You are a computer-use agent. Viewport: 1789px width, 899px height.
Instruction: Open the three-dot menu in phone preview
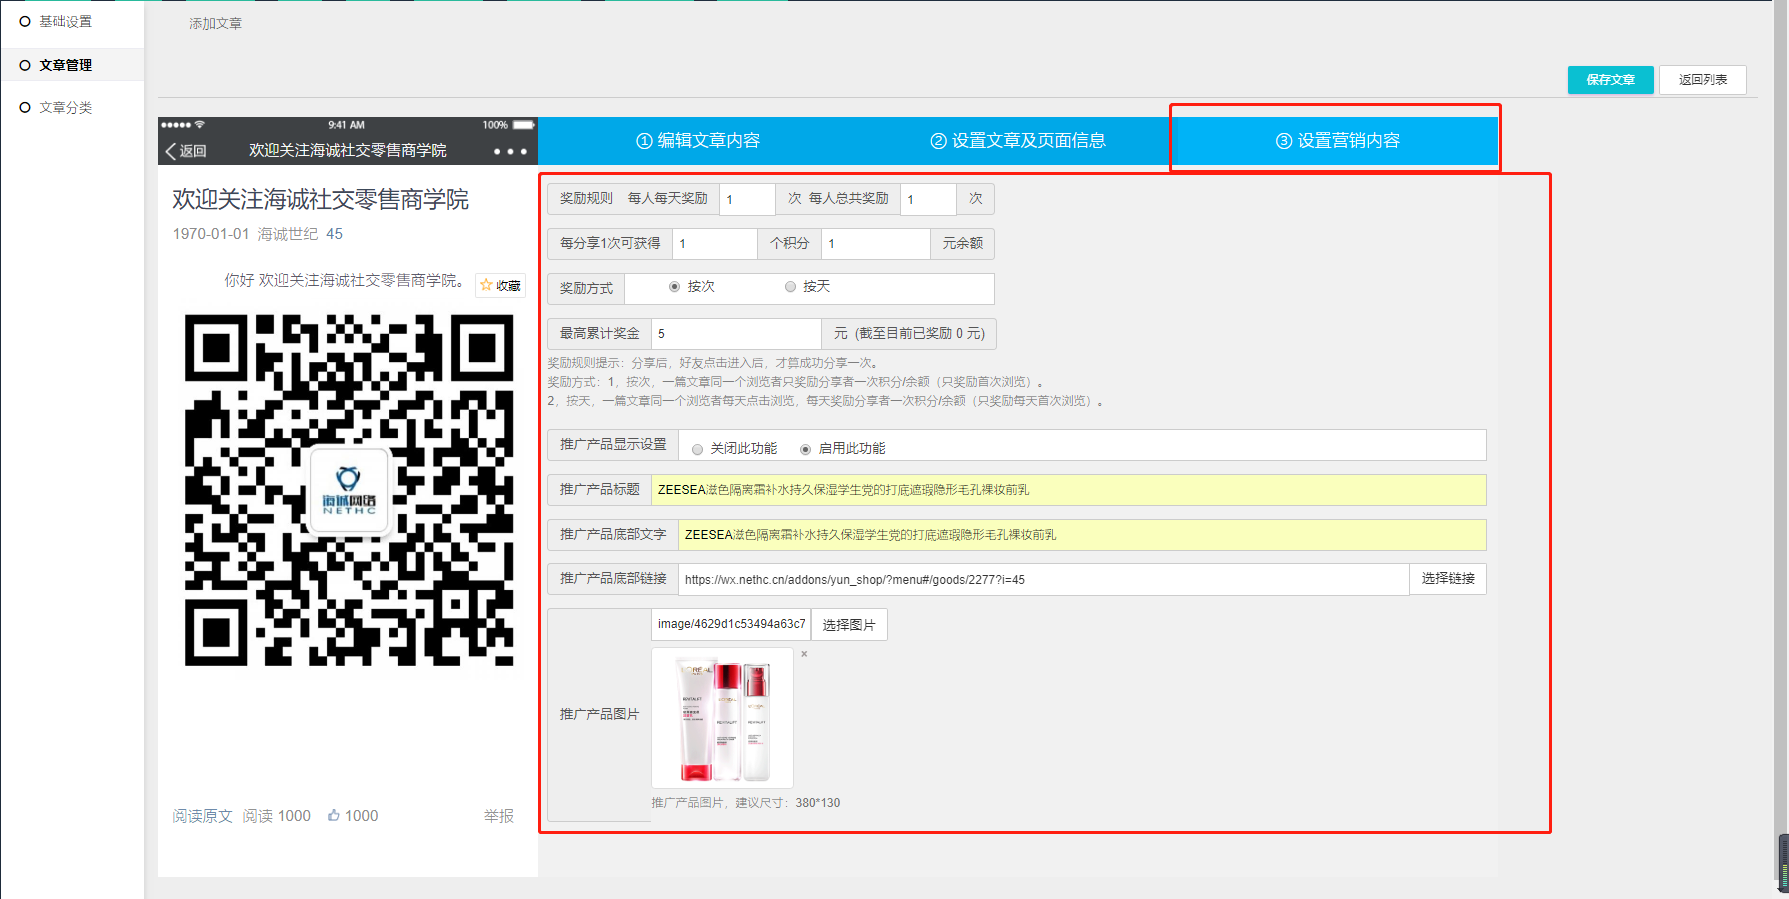pos(510,152)
